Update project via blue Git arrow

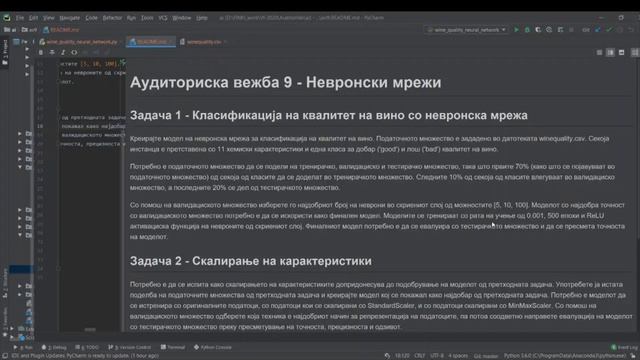(598, 30)
